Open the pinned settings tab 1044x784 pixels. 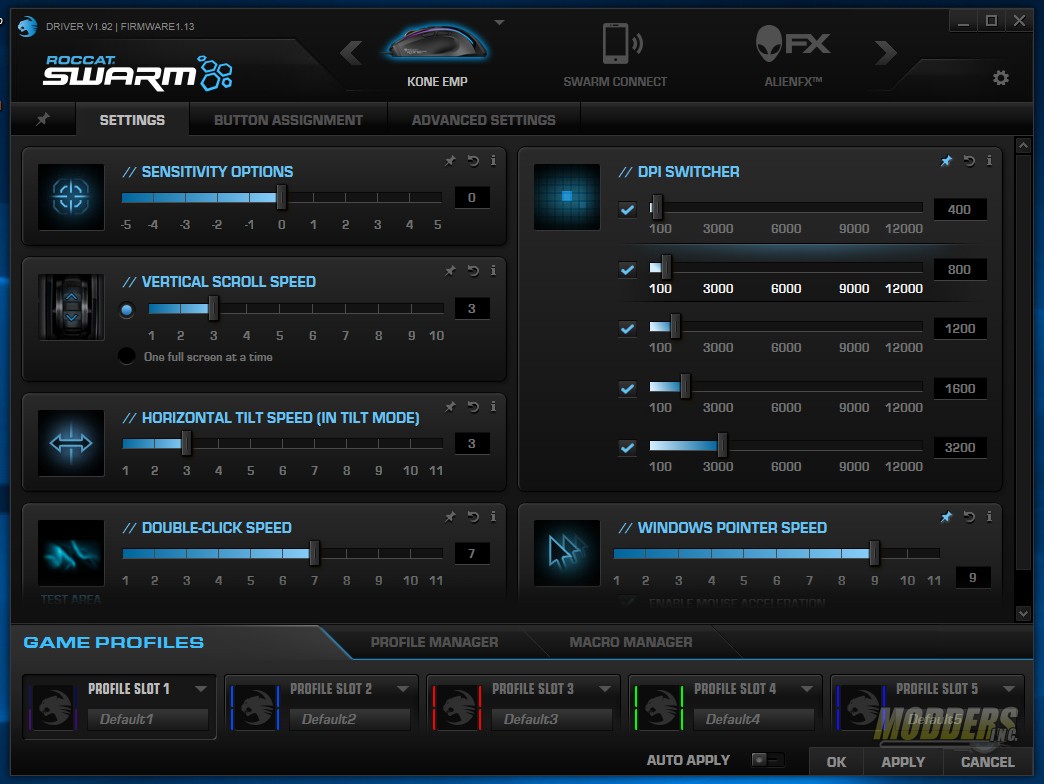(x=43, y=119)
